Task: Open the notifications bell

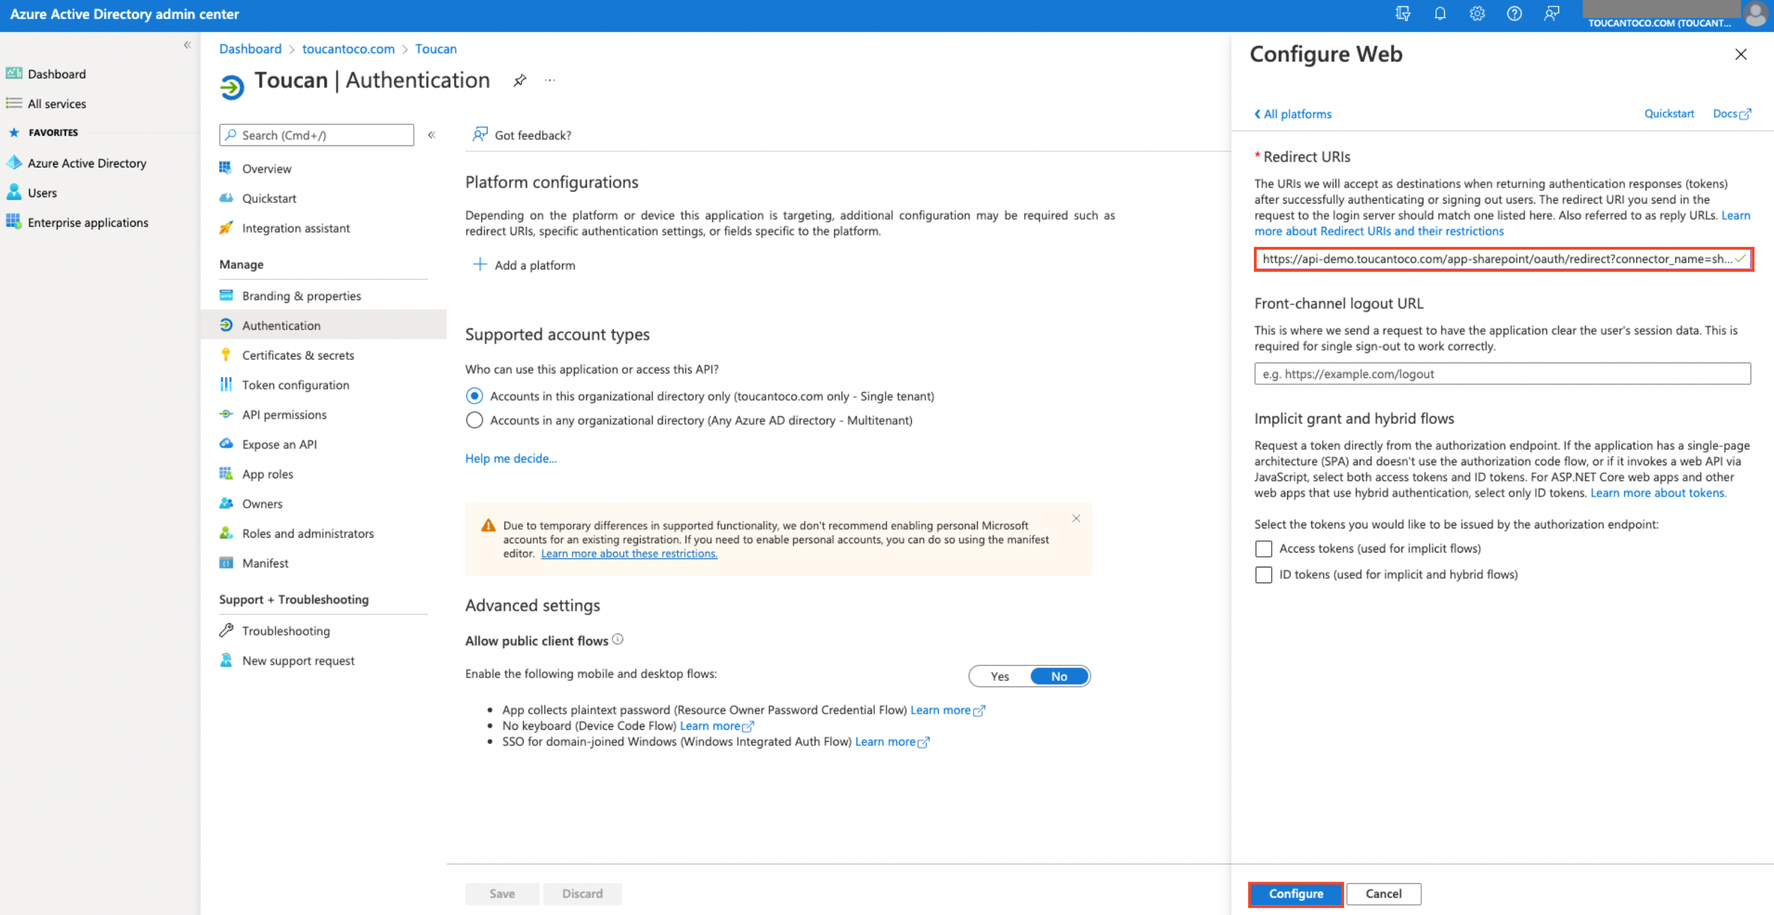Action: (x=1440, y=14)
